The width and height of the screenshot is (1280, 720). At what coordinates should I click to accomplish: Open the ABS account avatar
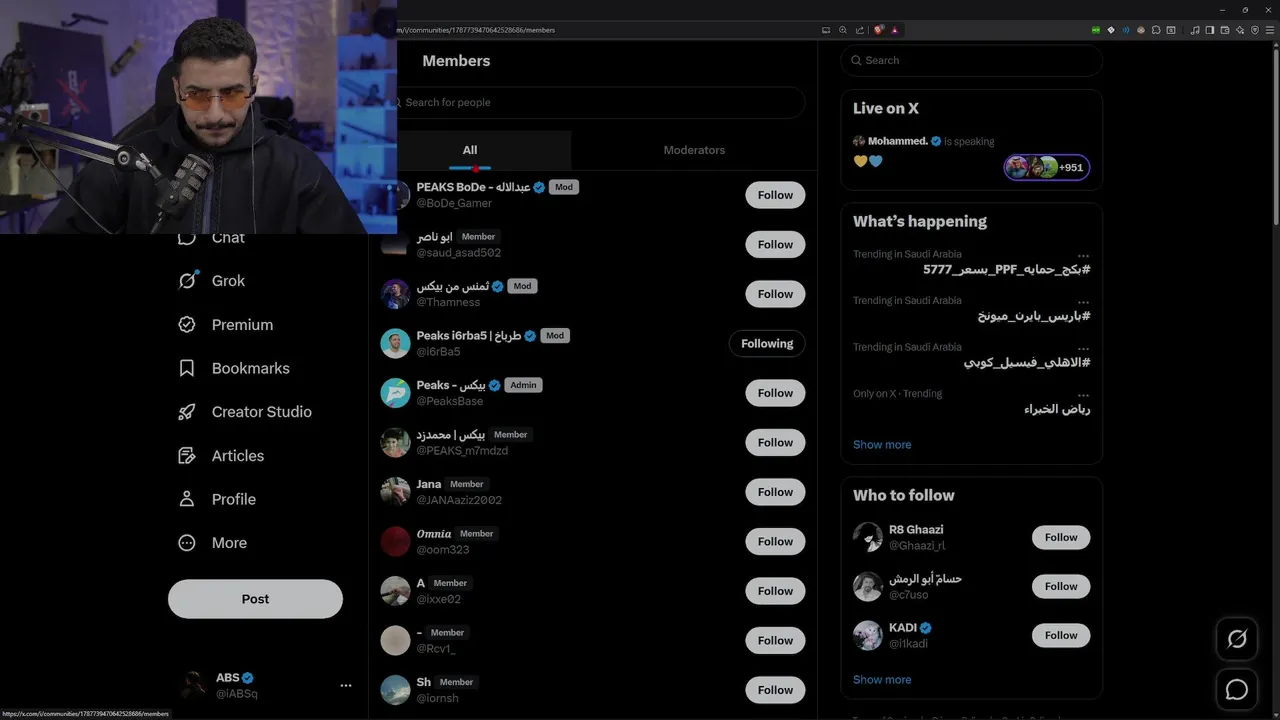tap(192, 685)
